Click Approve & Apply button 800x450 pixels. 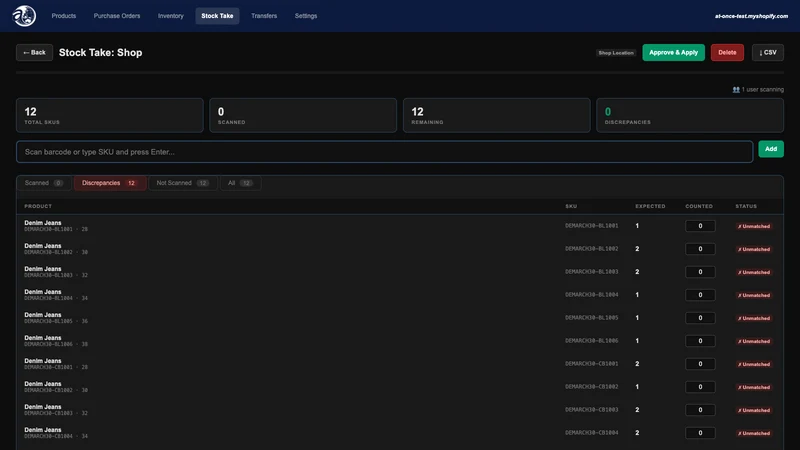pyautogui.click(x=673, y=53)
